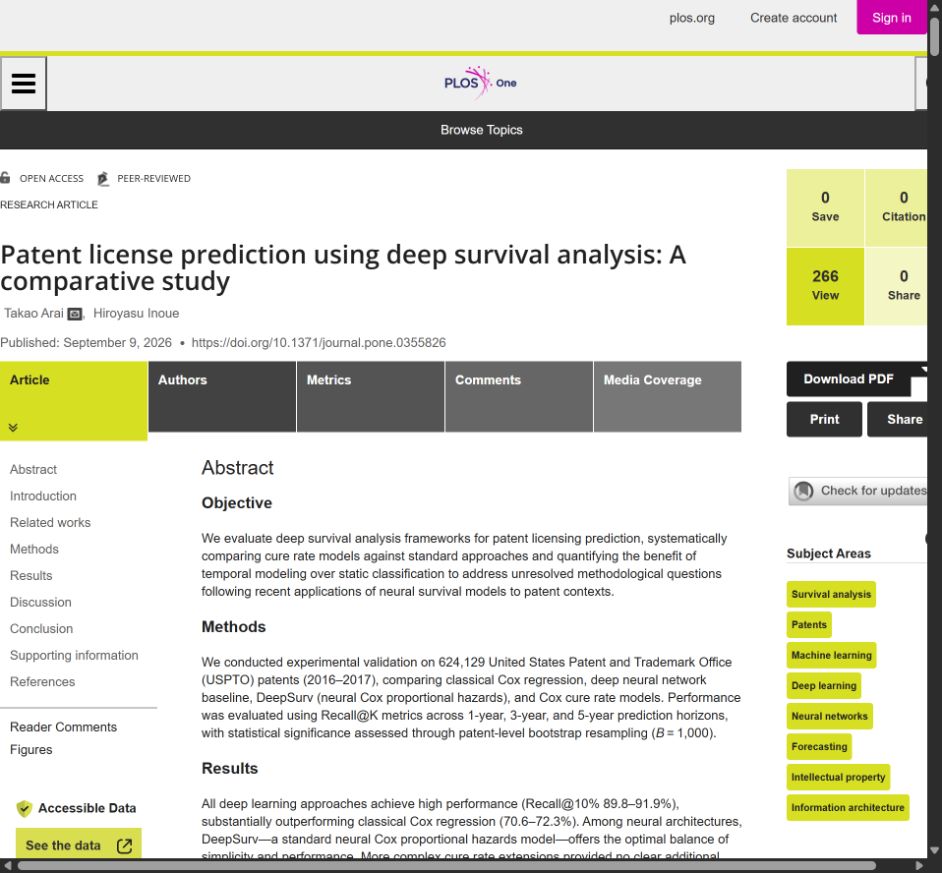Click the See the data button
This screenshot has height=873, width=942.
pos(78,844)
